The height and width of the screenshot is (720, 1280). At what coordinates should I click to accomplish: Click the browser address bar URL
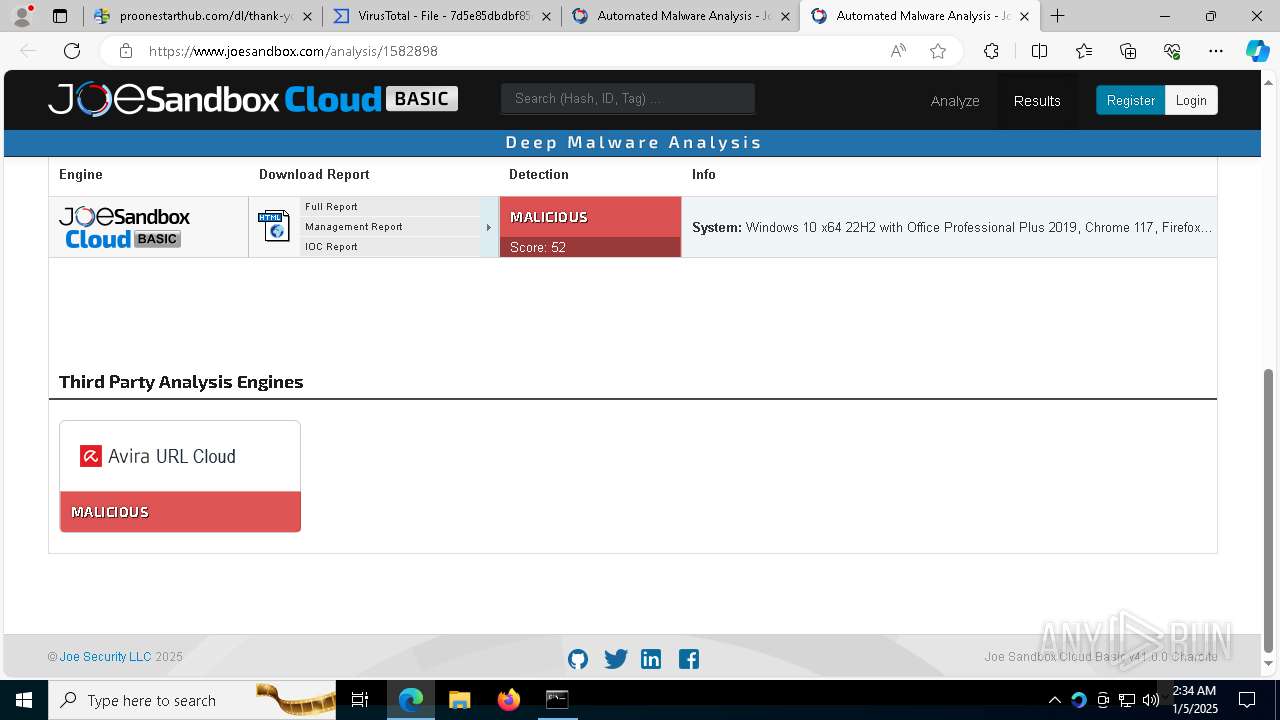click(293, 51)
